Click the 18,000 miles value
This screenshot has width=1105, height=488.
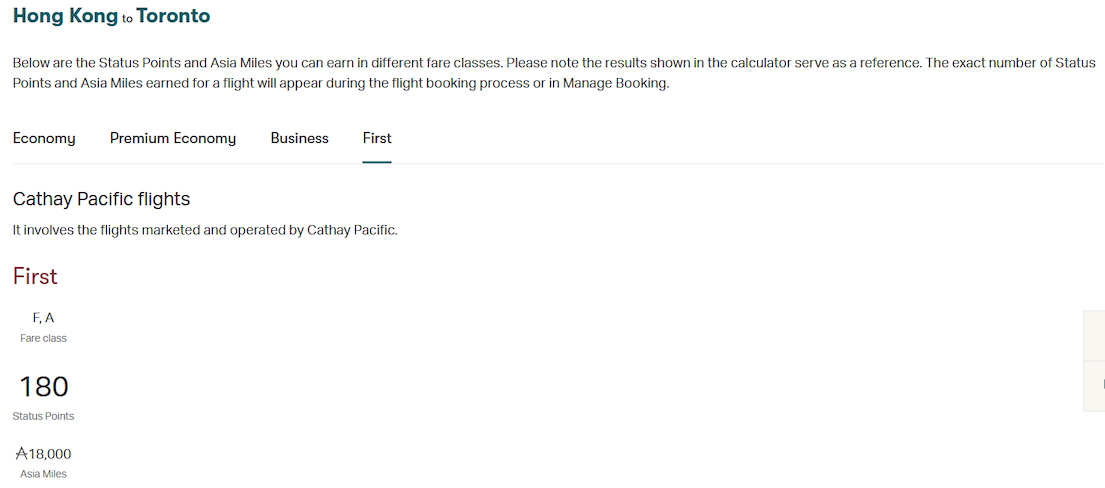click(50, 454)
